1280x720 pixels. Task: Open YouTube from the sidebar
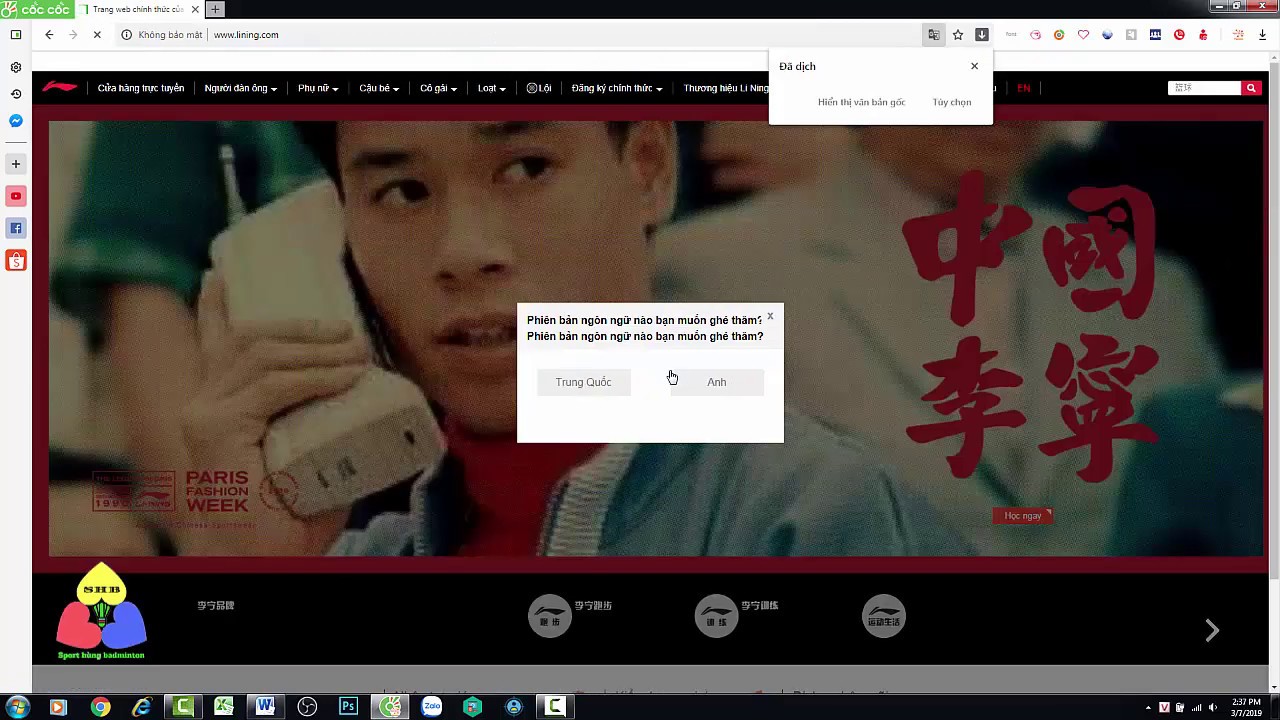pyautogui.click(x=16, y=196)
